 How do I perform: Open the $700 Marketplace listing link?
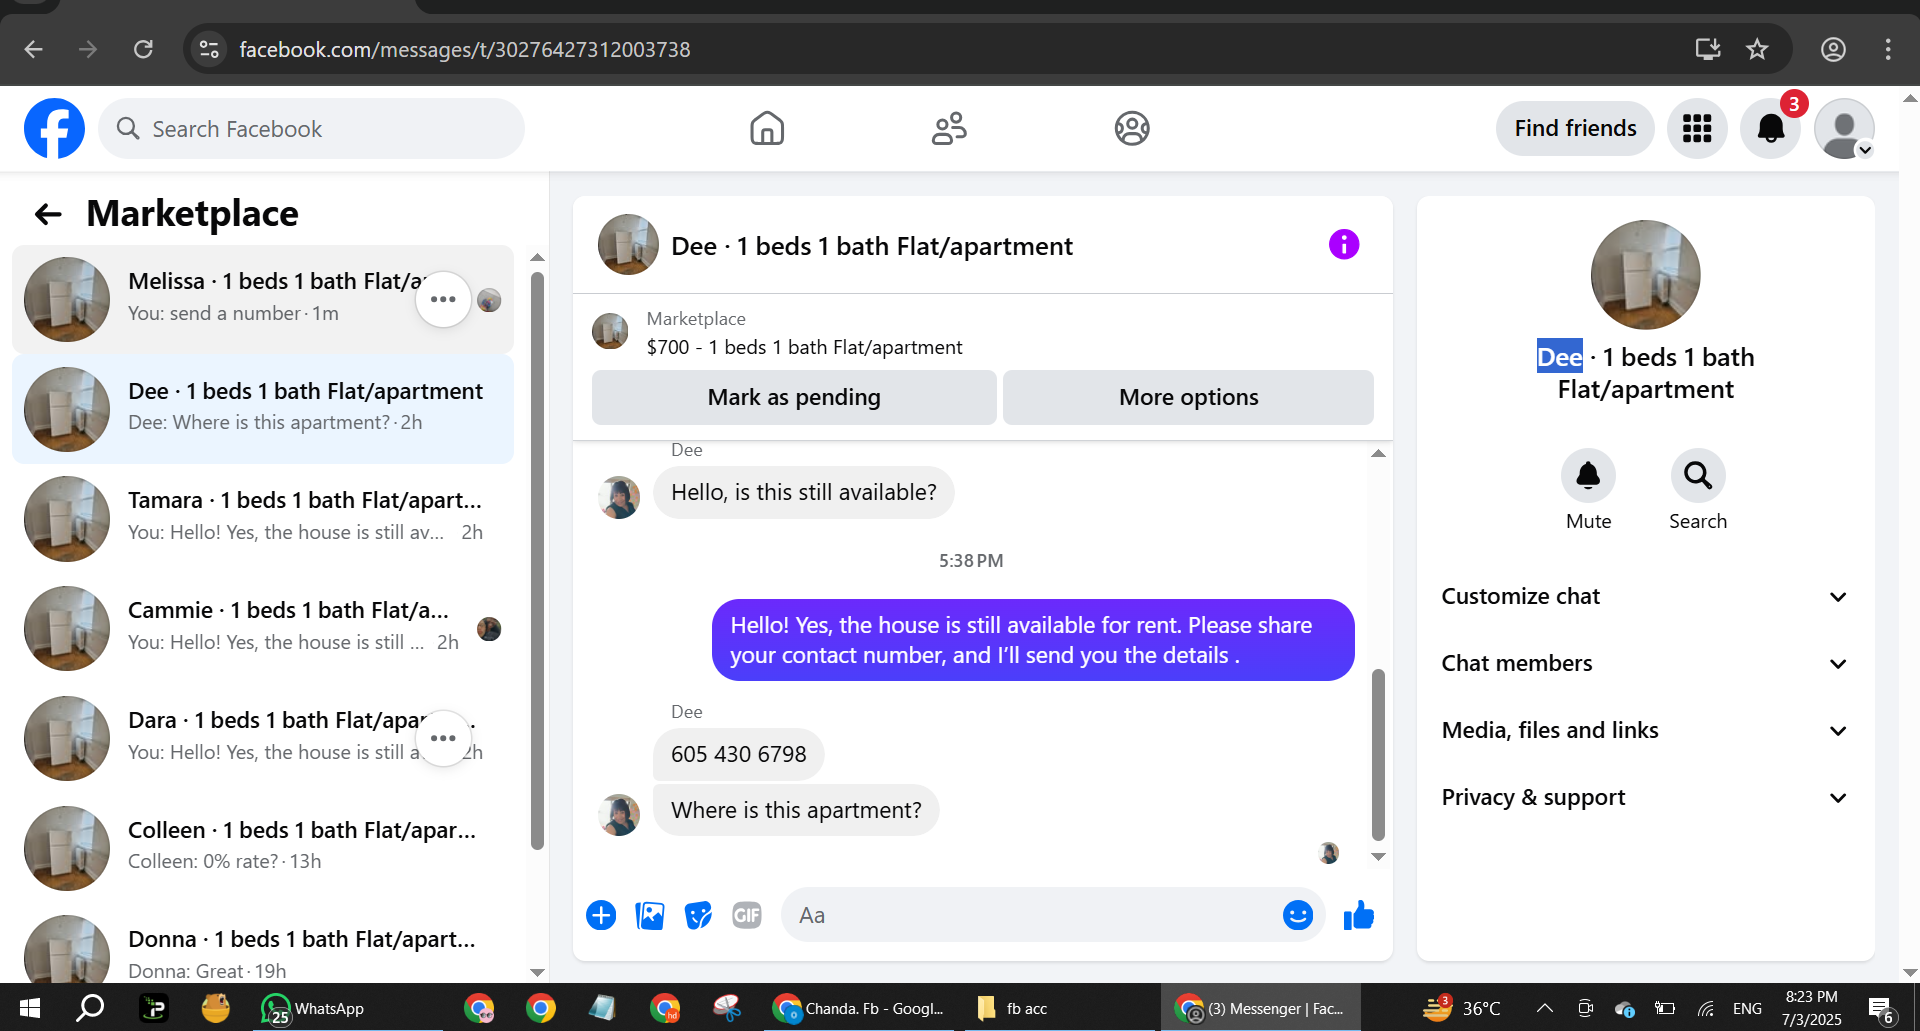coord(804,347)
